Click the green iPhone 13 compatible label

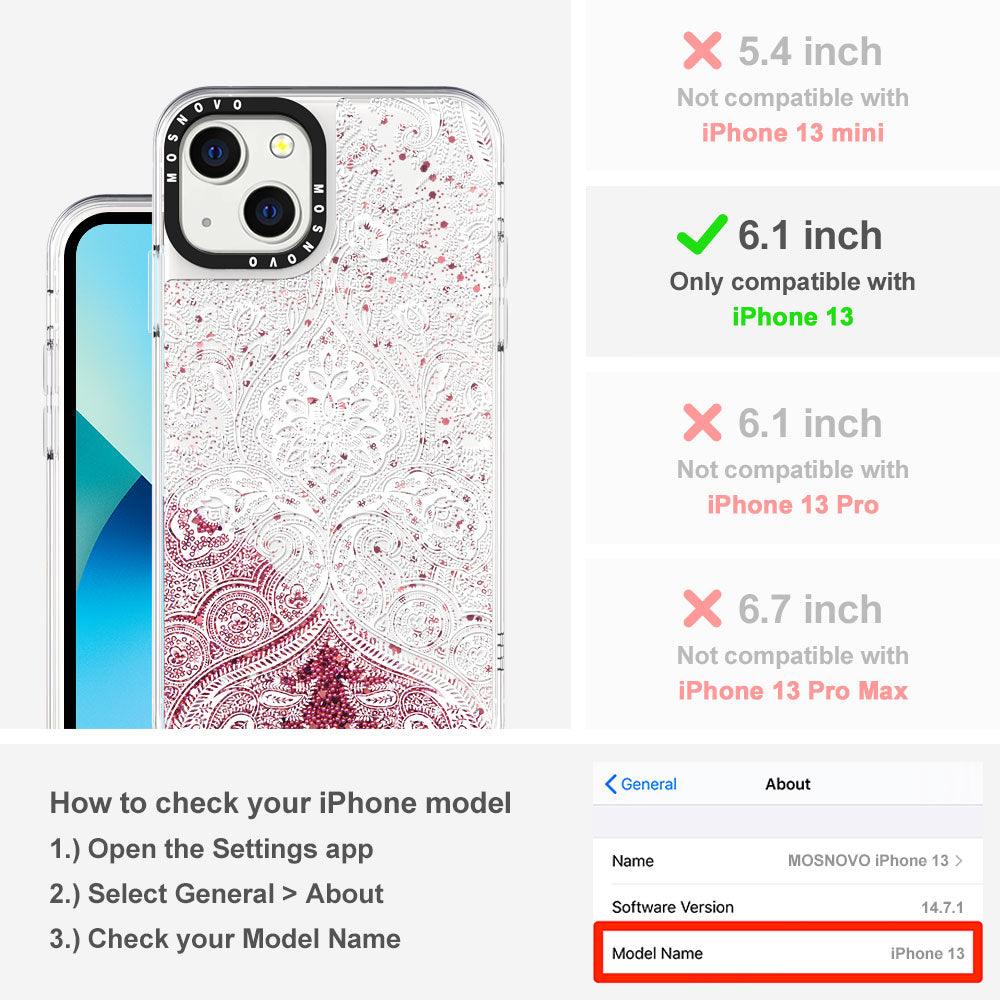[793, 317]
